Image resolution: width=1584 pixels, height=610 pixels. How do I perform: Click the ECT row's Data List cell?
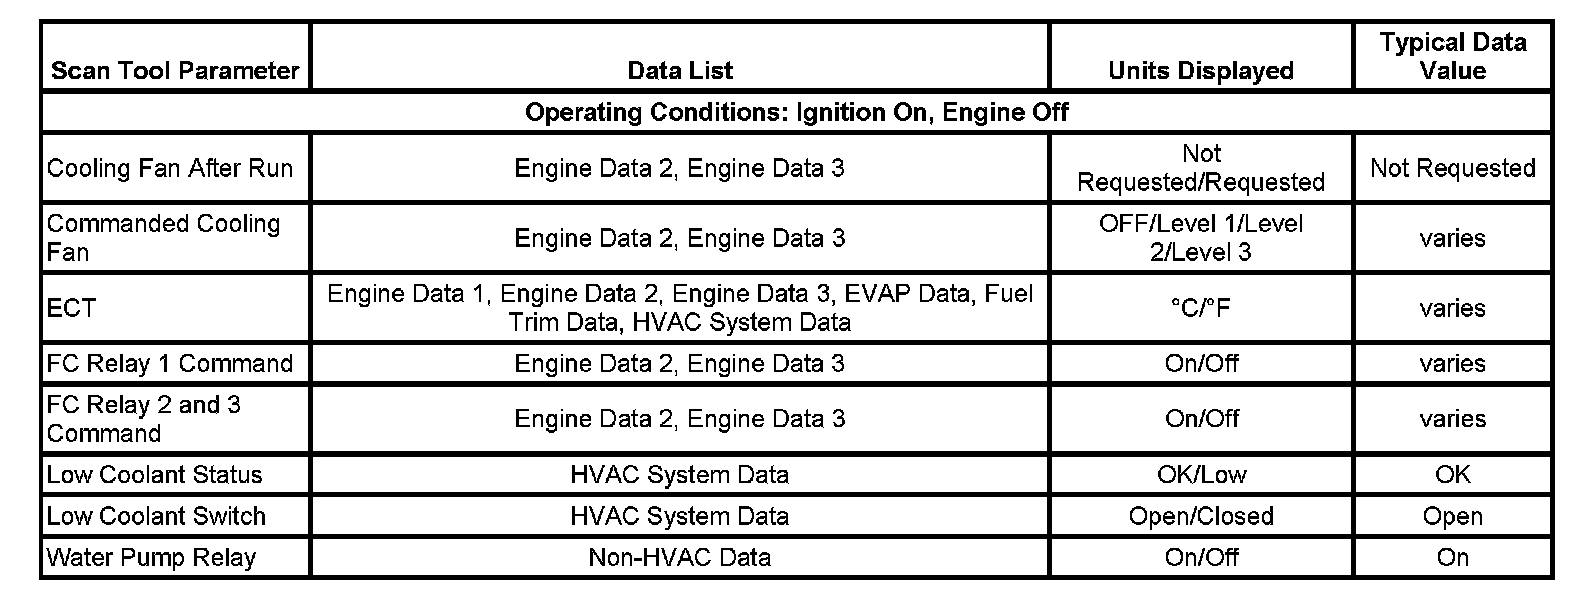point(680,308)
